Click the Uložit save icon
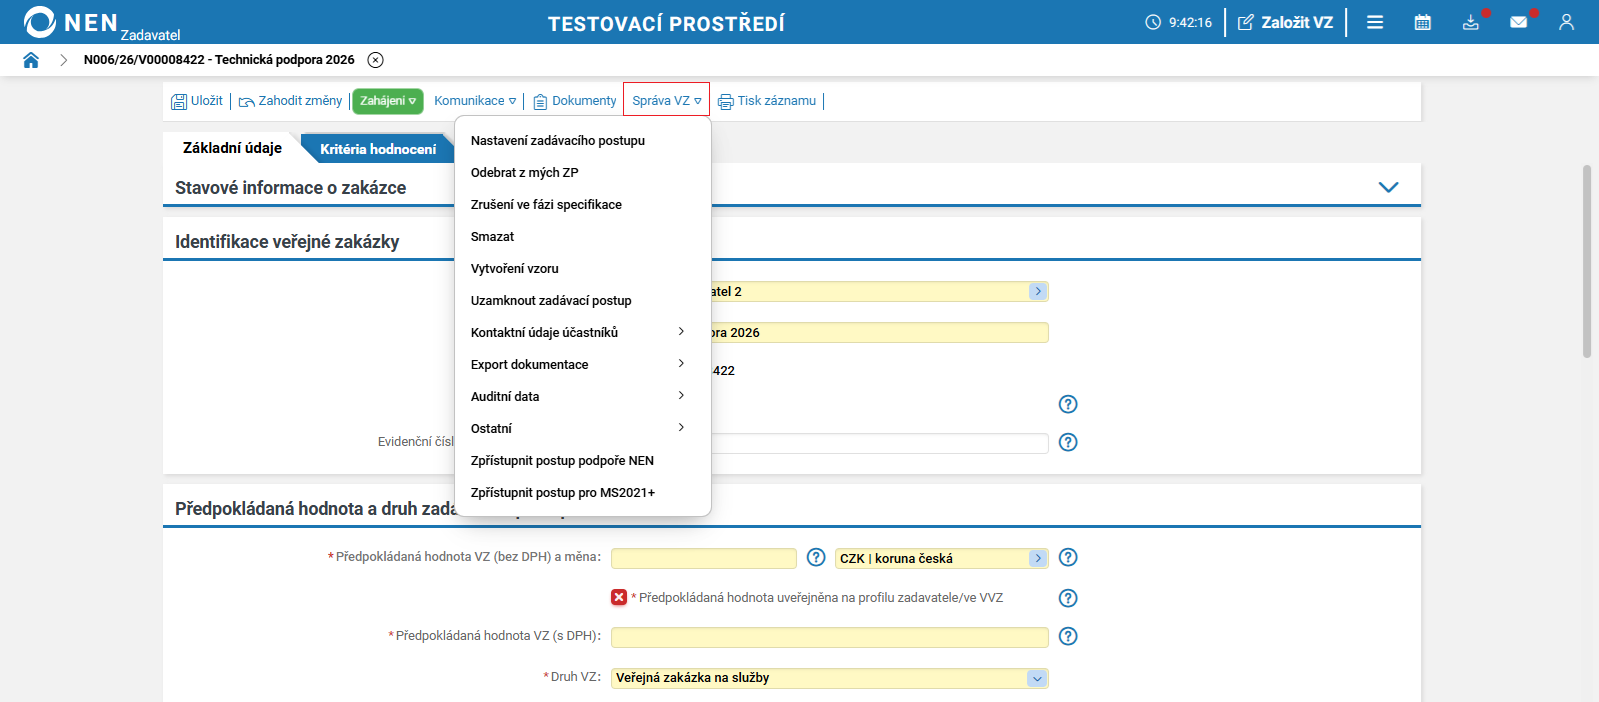This screenshot has width=1599, height=702. (179, 101)
